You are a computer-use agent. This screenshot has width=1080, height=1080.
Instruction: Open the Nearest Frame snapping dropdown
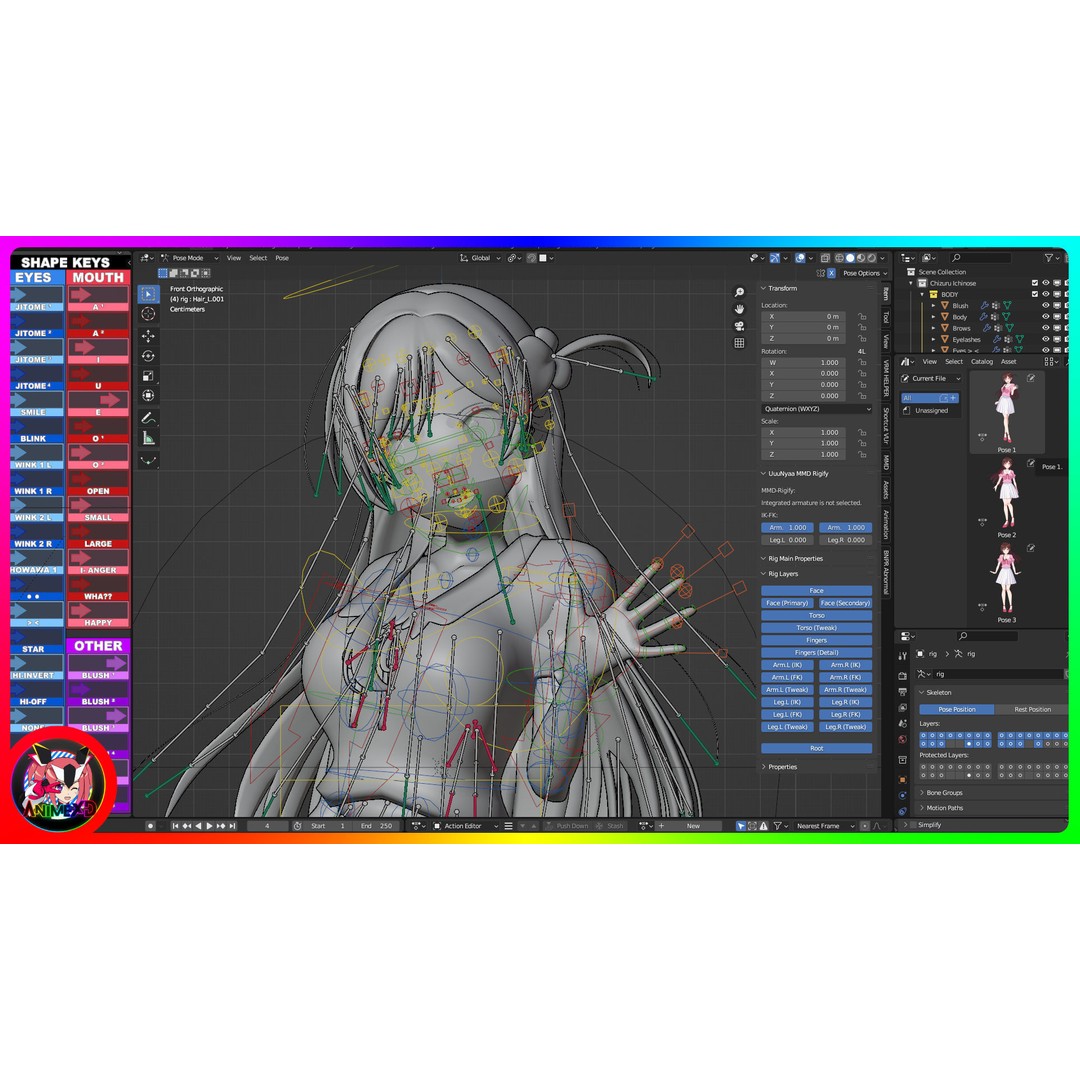coord(824,826)
